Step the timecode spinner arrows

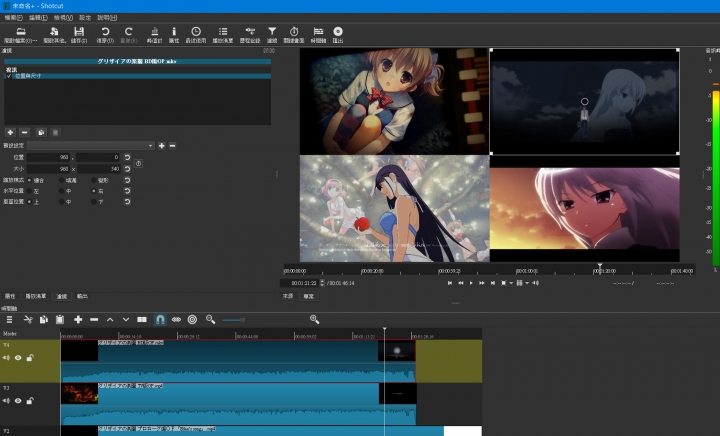[x=322, y=283]
